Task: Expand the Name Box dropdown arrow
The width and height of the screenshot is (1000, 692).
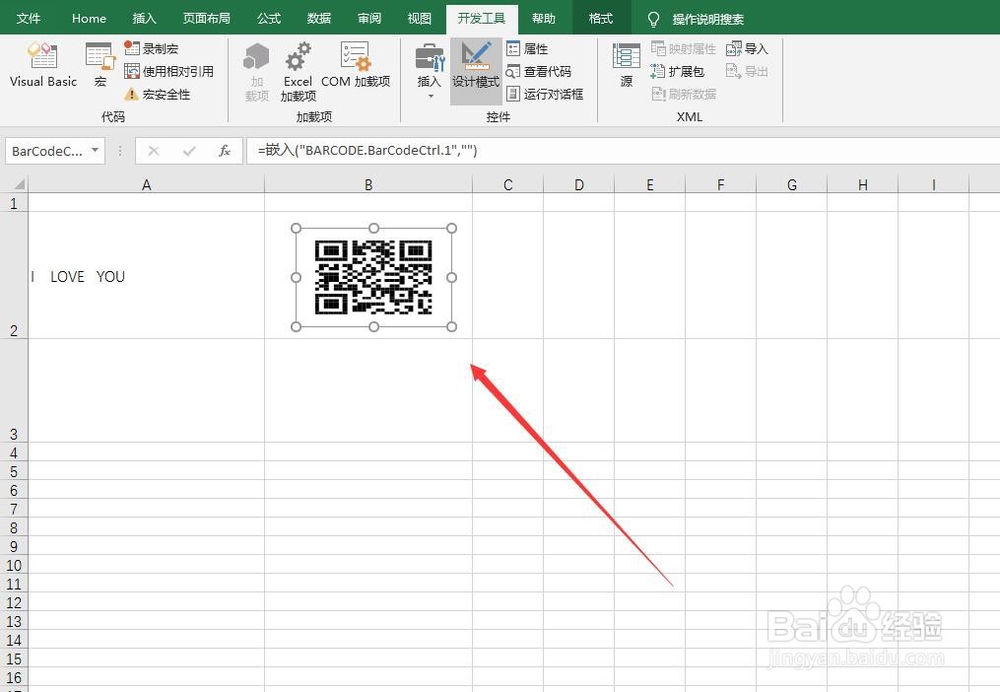Action: tap(95, 151)
